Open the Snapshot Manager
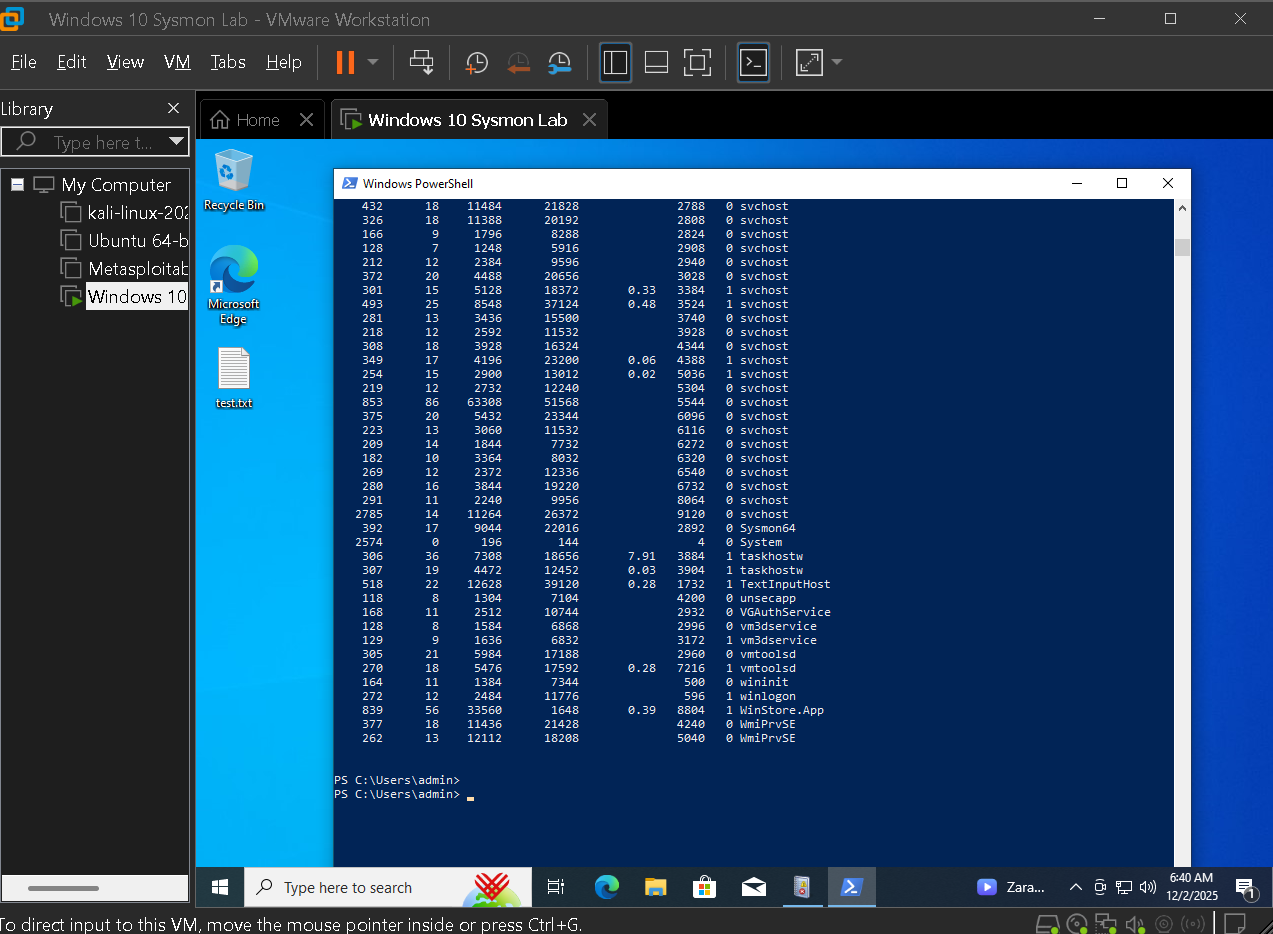 pyautogui.click(x=559, y=62)
